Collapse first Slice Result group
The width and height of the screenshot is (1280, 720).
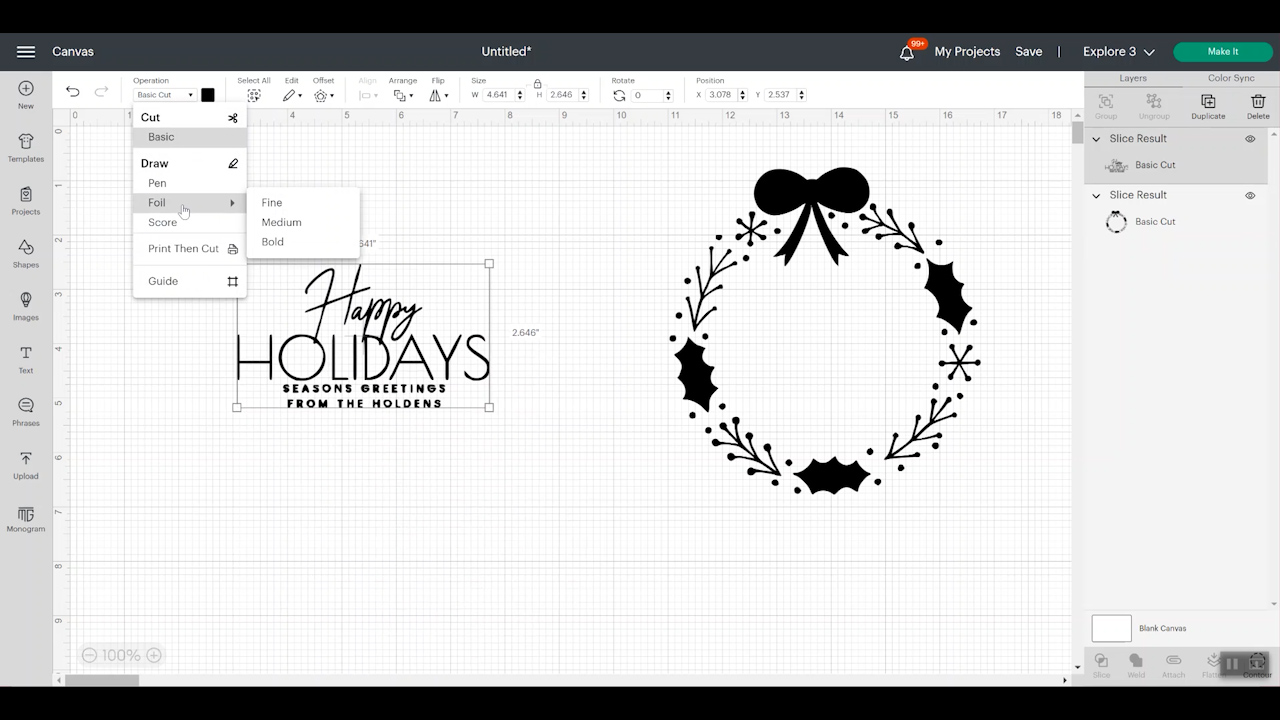click(1096, 139)
